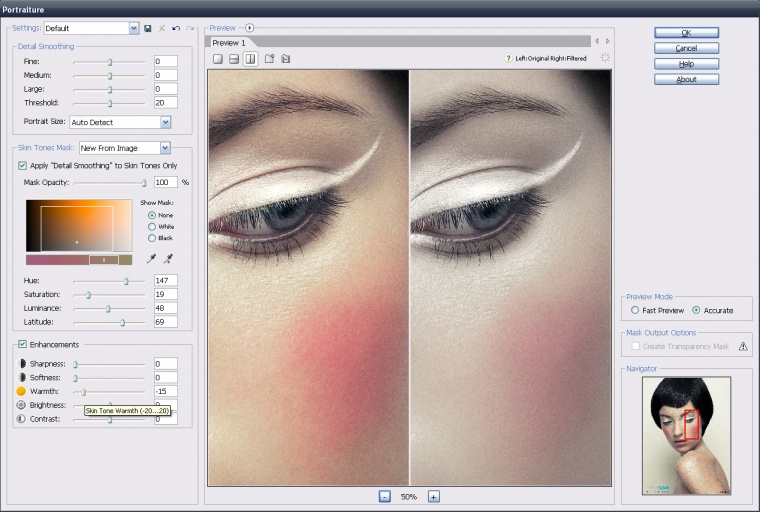Click the Brightness sun icon
Viewport: 760px width, 512px height.
coord(21,405)
